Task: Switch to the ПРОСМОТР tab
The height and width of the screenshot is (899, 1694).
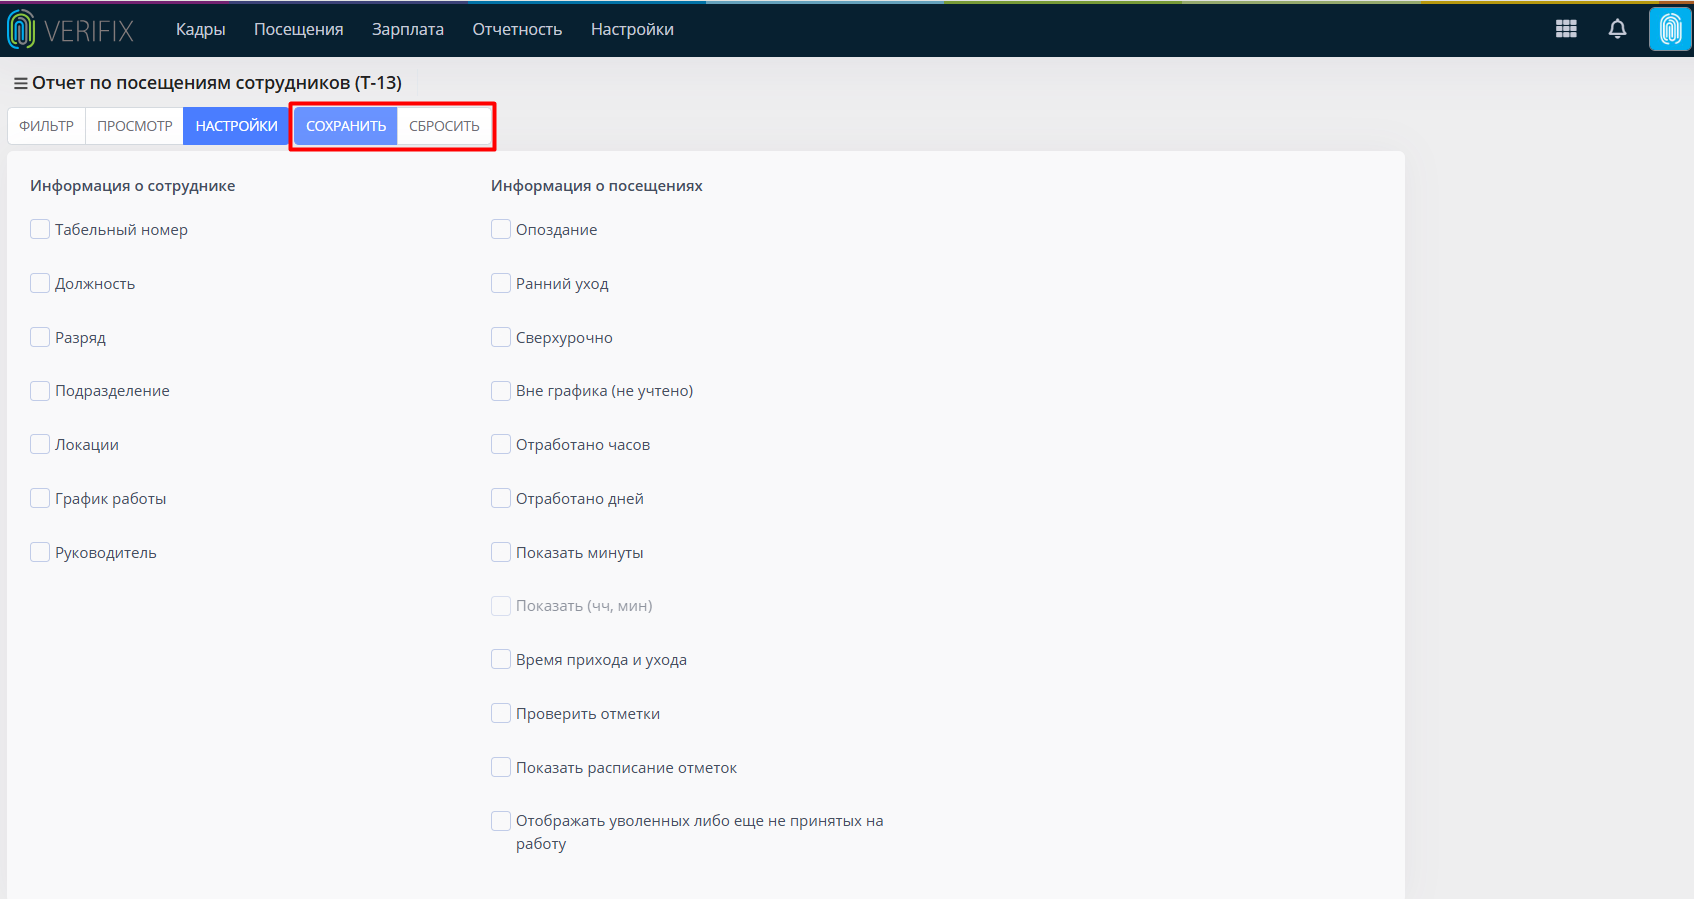Action: click(135, 126)
